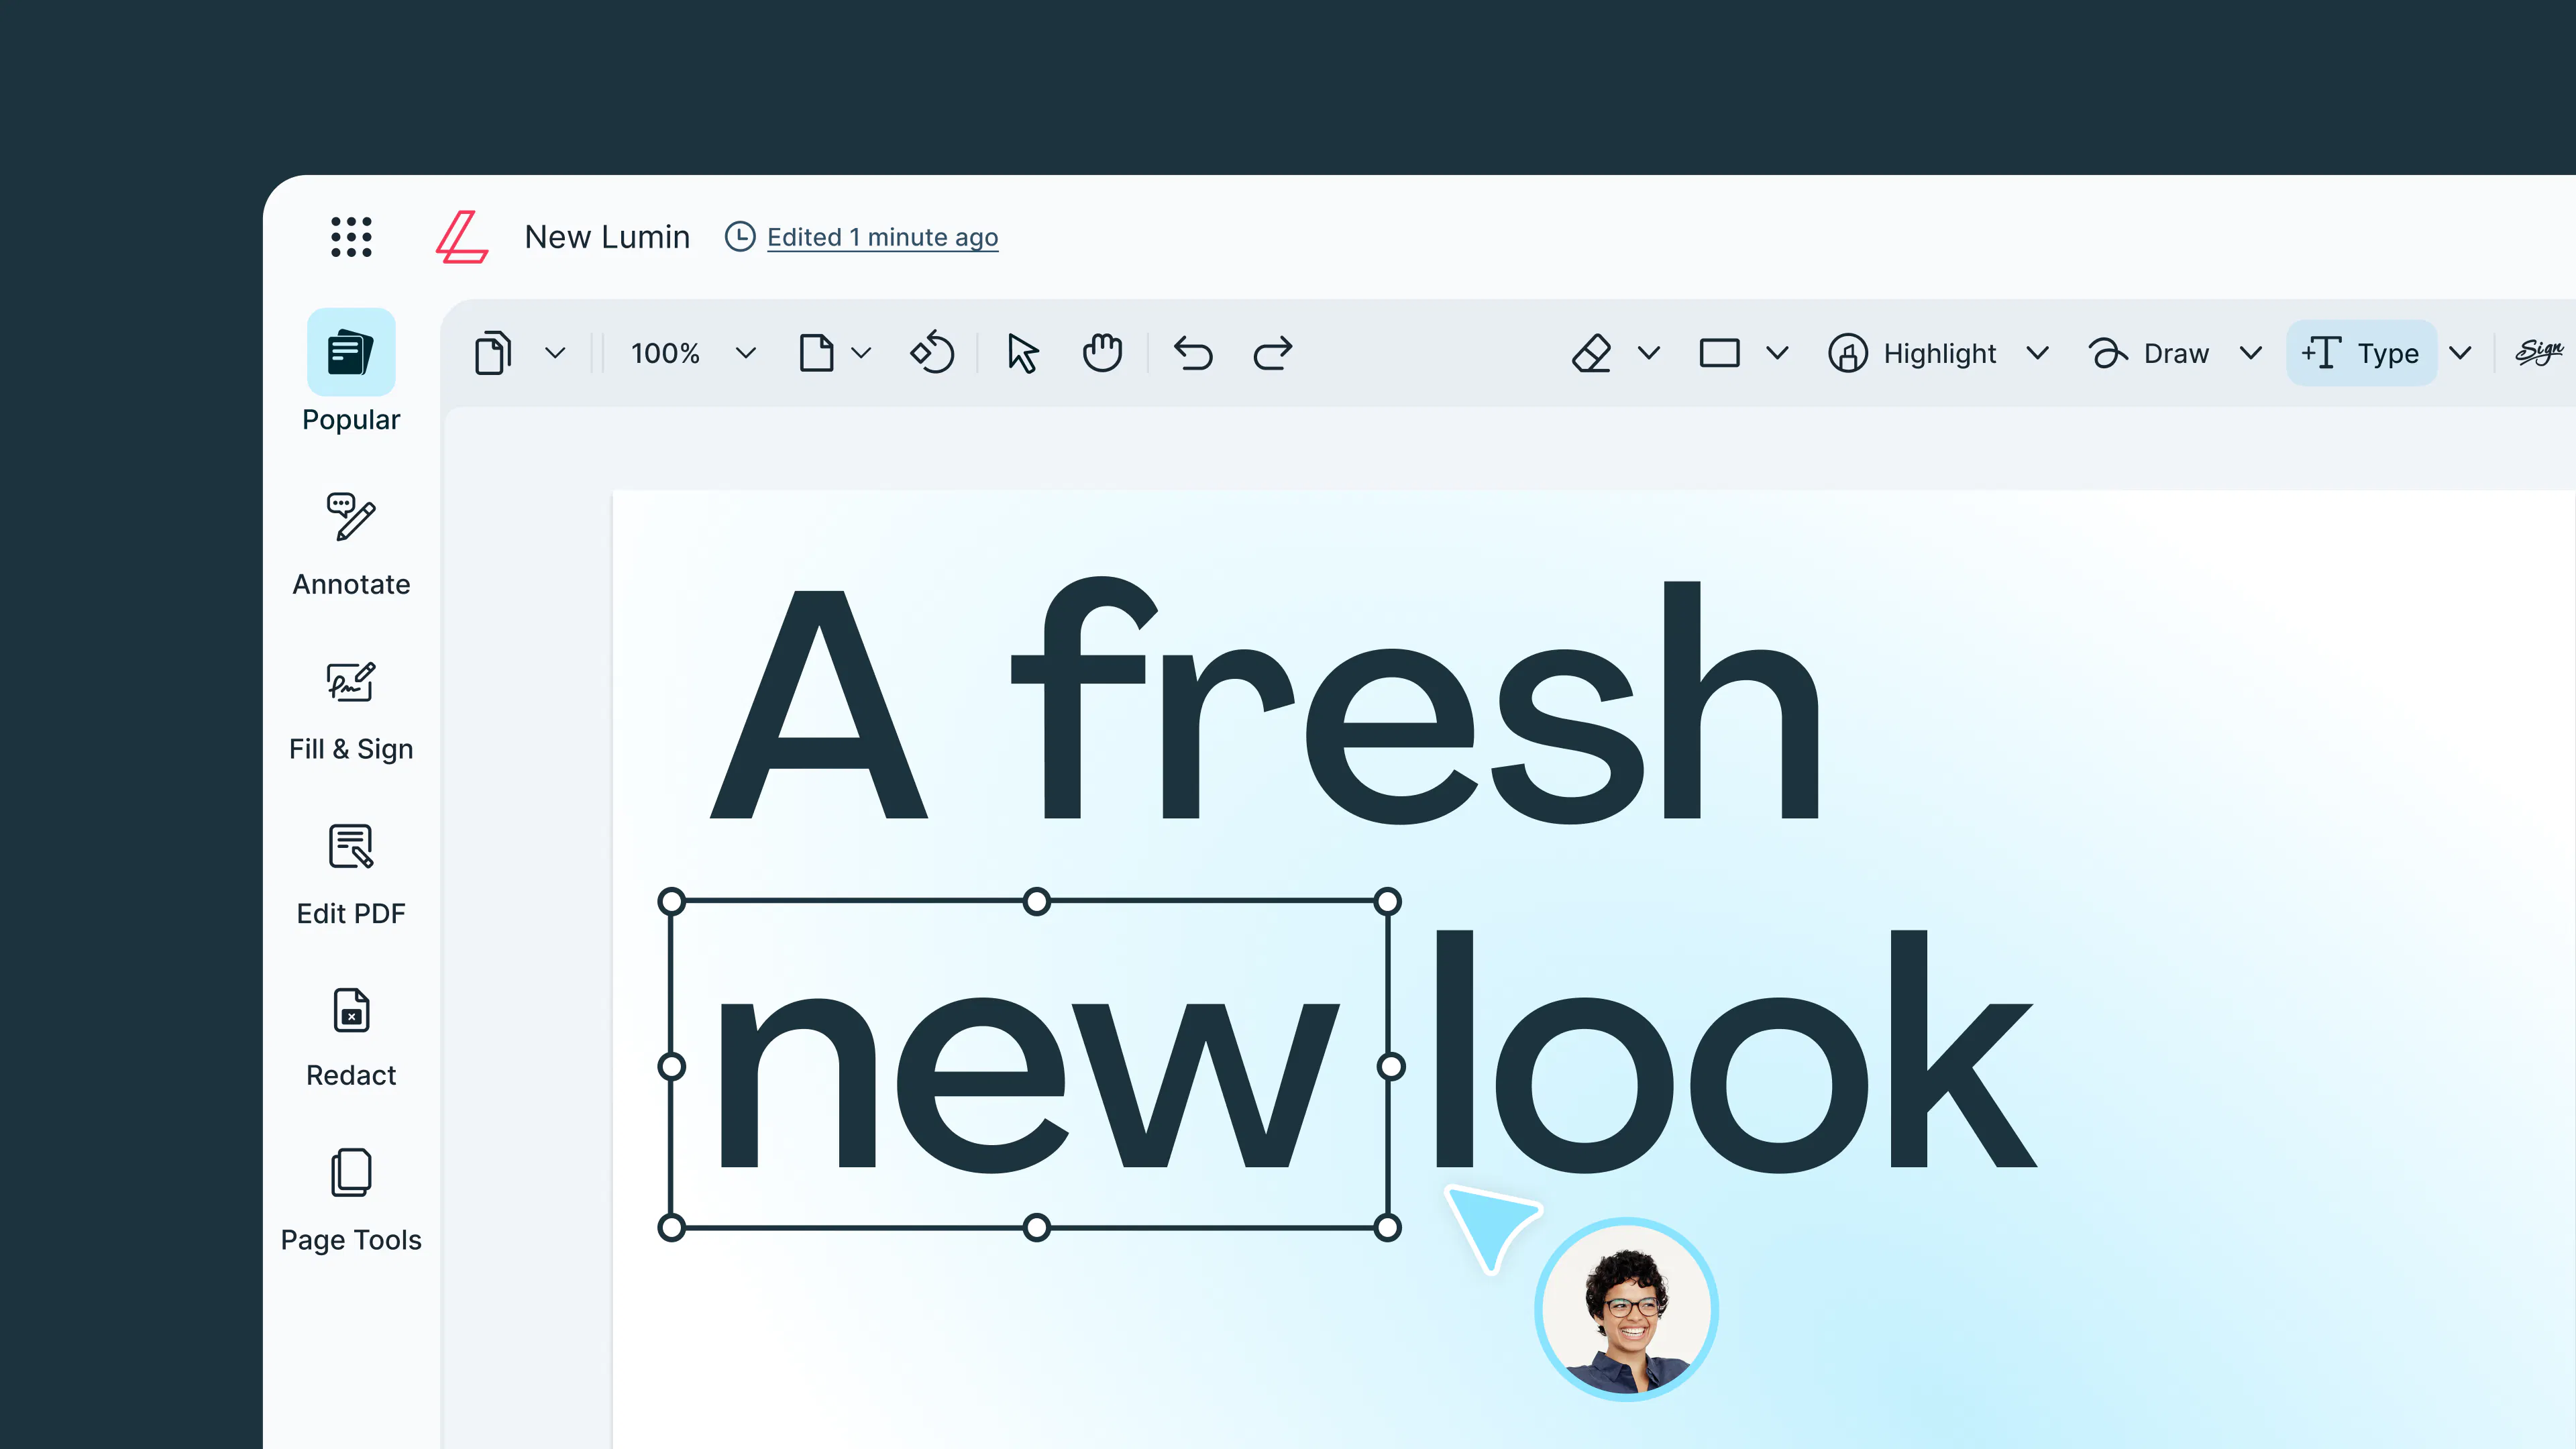Click the New Lumin document title
The height and width of the screenshot is (1449, 2576).
[607, 237]
